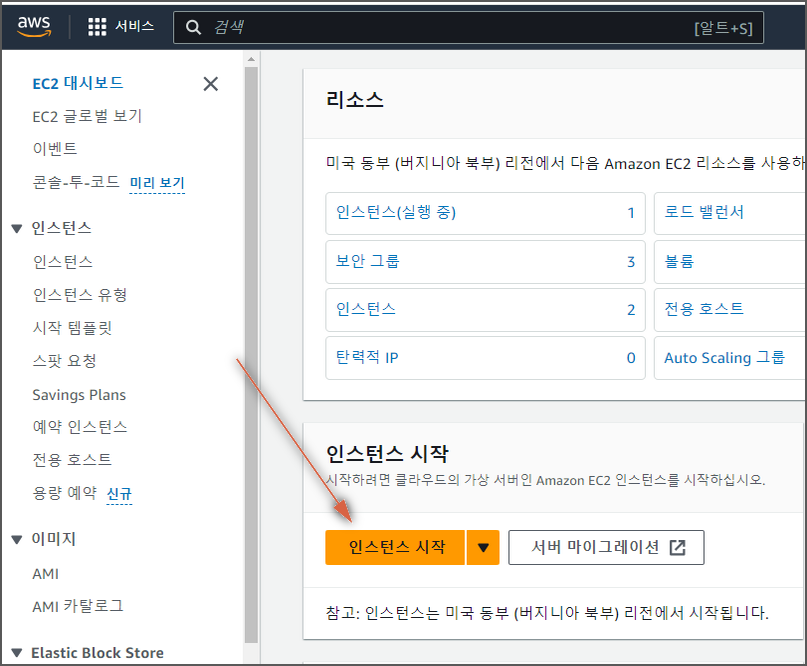Open 전용 호스트 resource link in 리소스 panel
807x666 pixels.
[x=704, y=309]
